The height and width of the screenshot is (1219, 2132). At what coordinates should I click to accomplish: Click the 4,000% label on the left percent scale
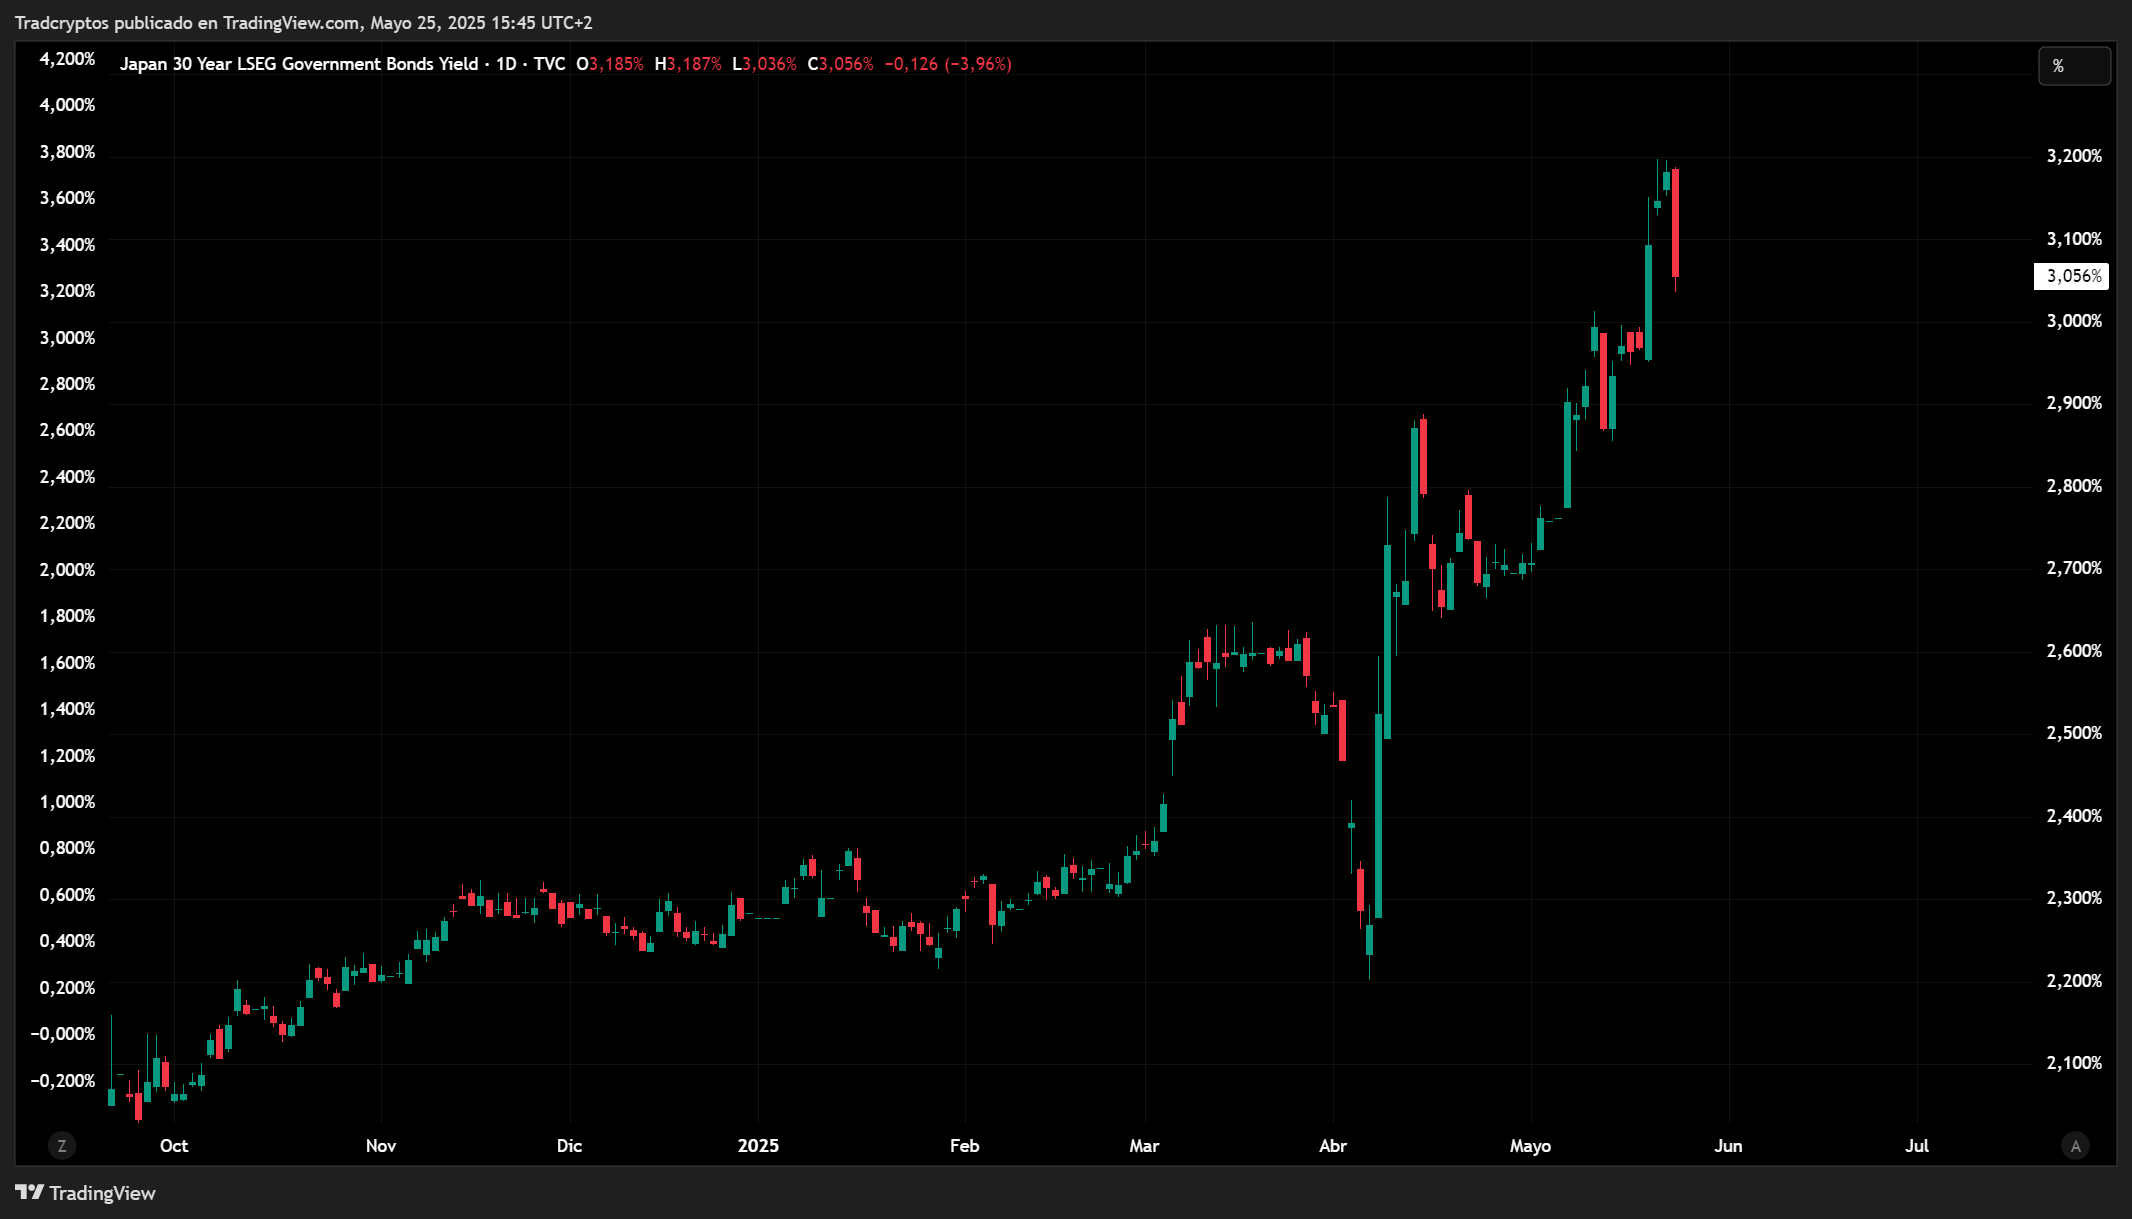pyautogui.click(x=67, y=105)
